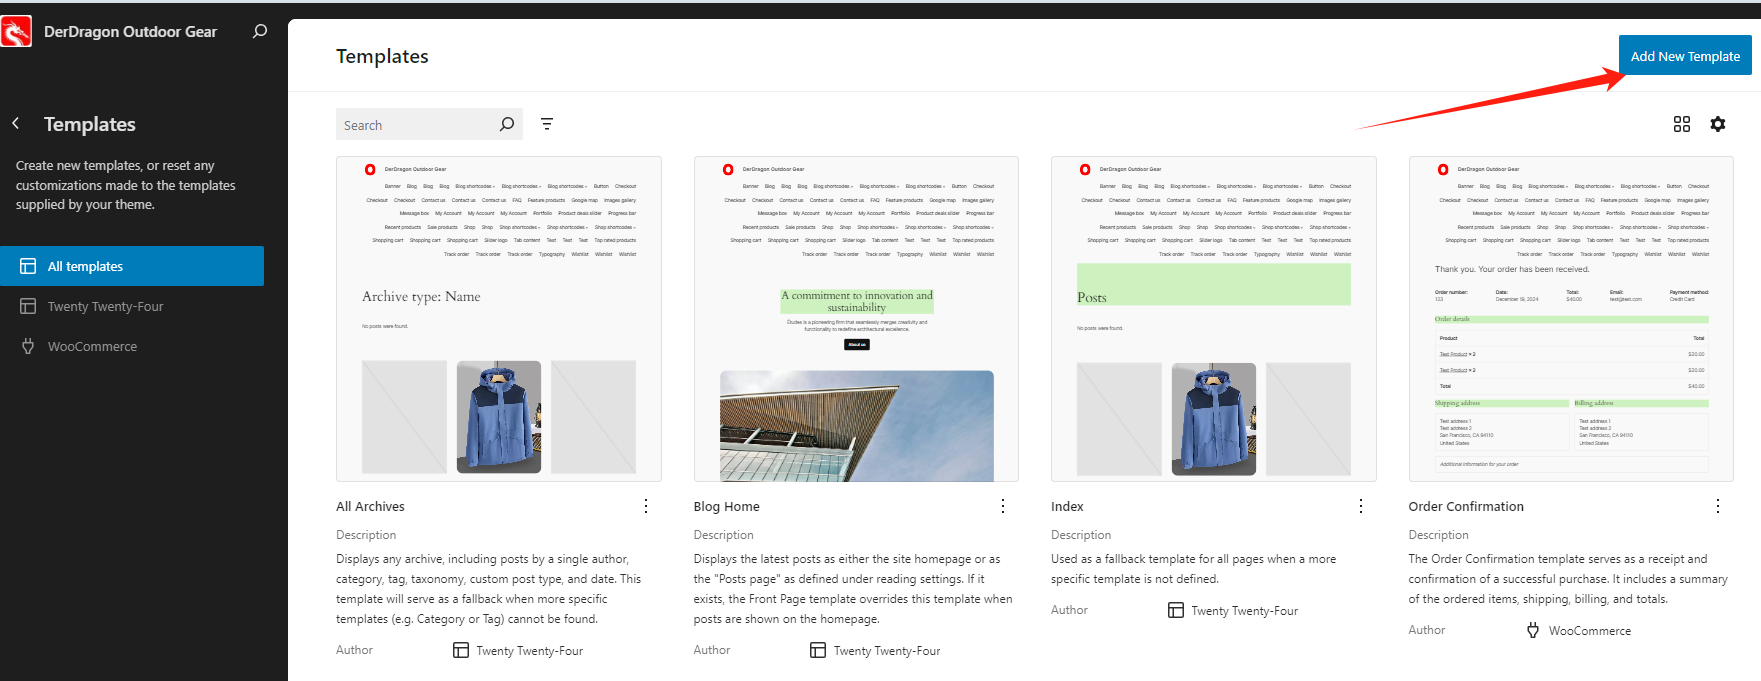Switch layout with the grid view icon

pos(1682,124)
